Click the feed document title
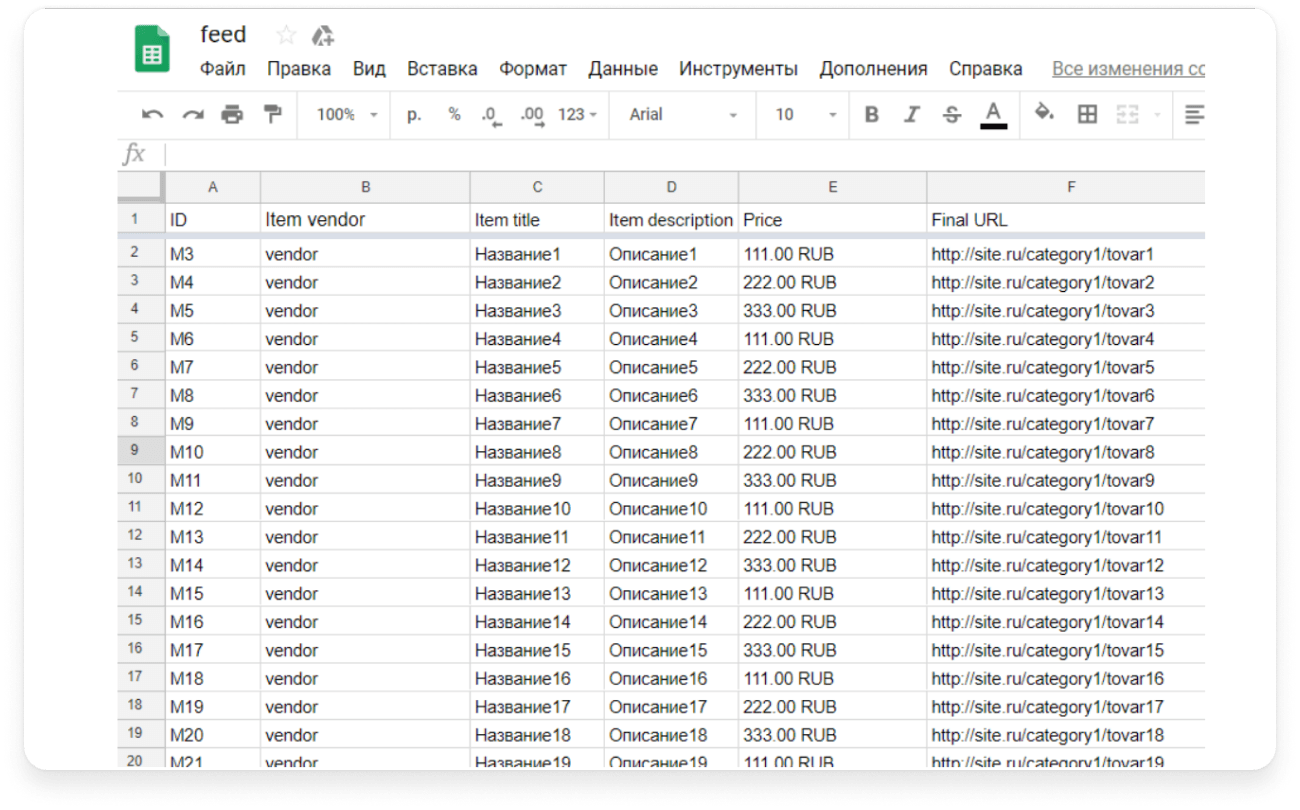Image resolution: width=1300 pixels, height=810 pixels. point(223,35)
